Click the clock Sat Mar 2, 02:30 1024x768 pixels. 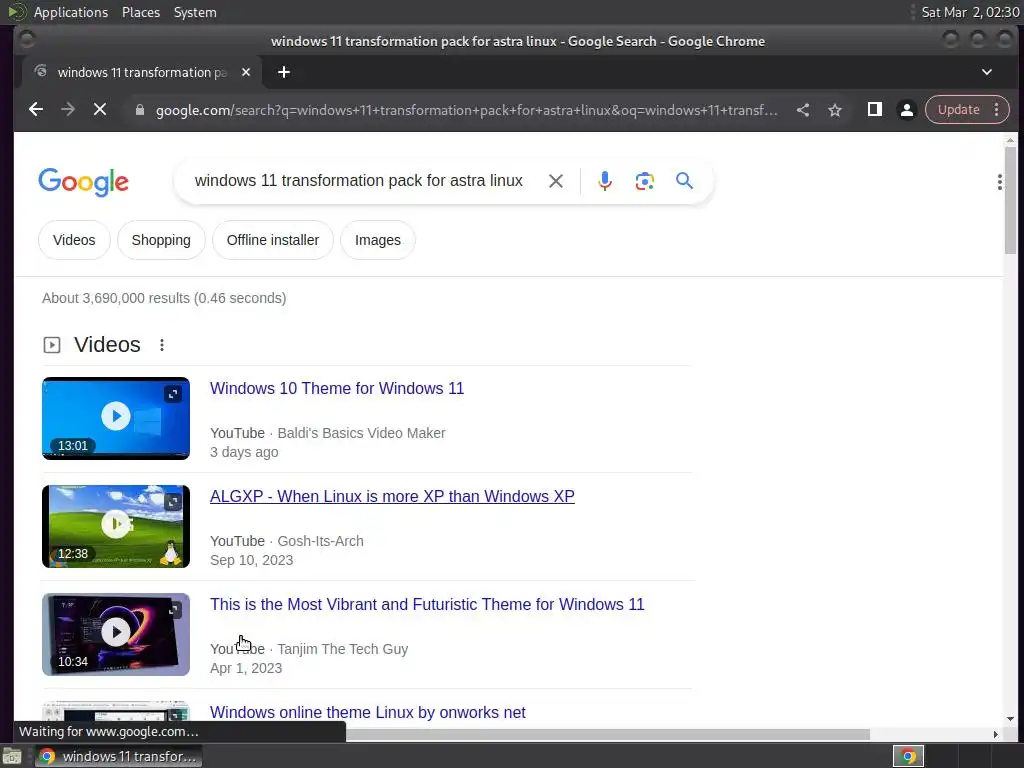click(970, 12)
